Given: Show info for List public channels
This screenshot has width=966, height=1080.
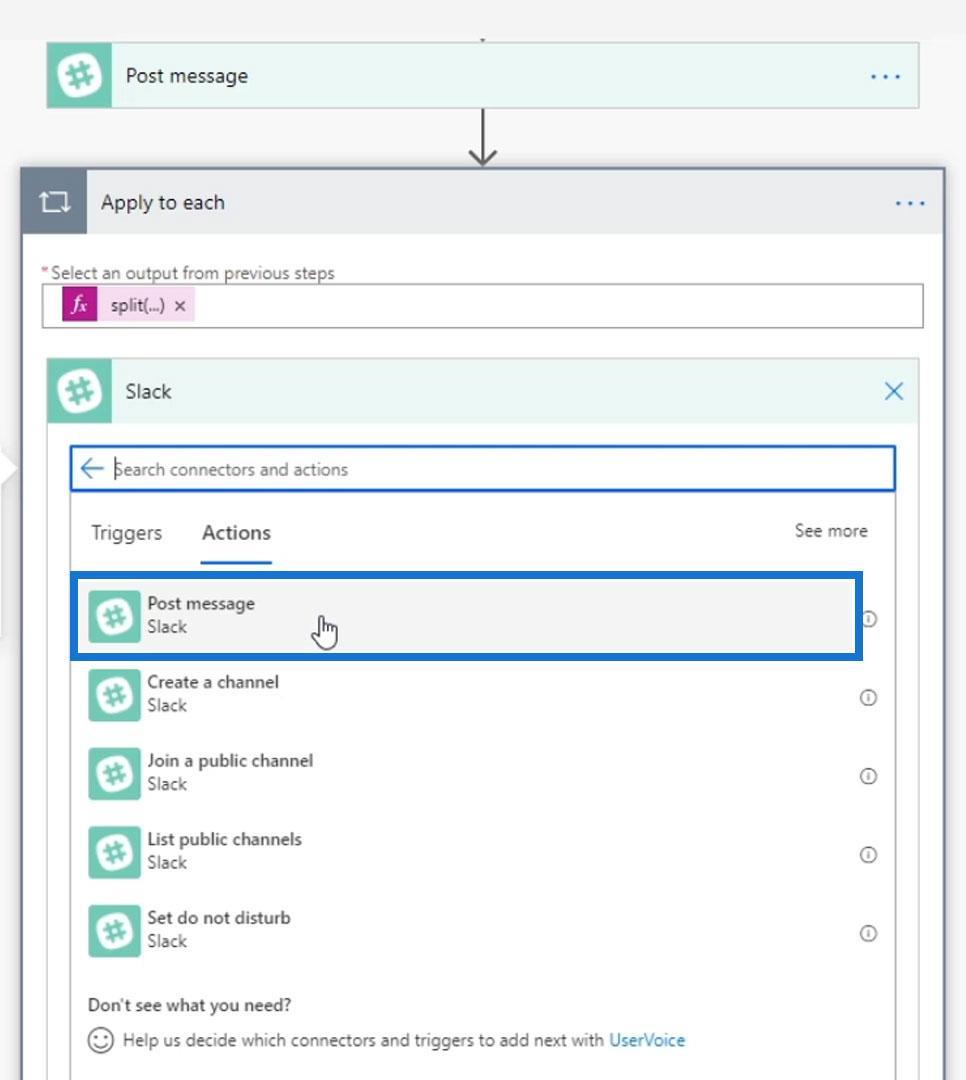Looking at the screenshot, I should [868, 854].
